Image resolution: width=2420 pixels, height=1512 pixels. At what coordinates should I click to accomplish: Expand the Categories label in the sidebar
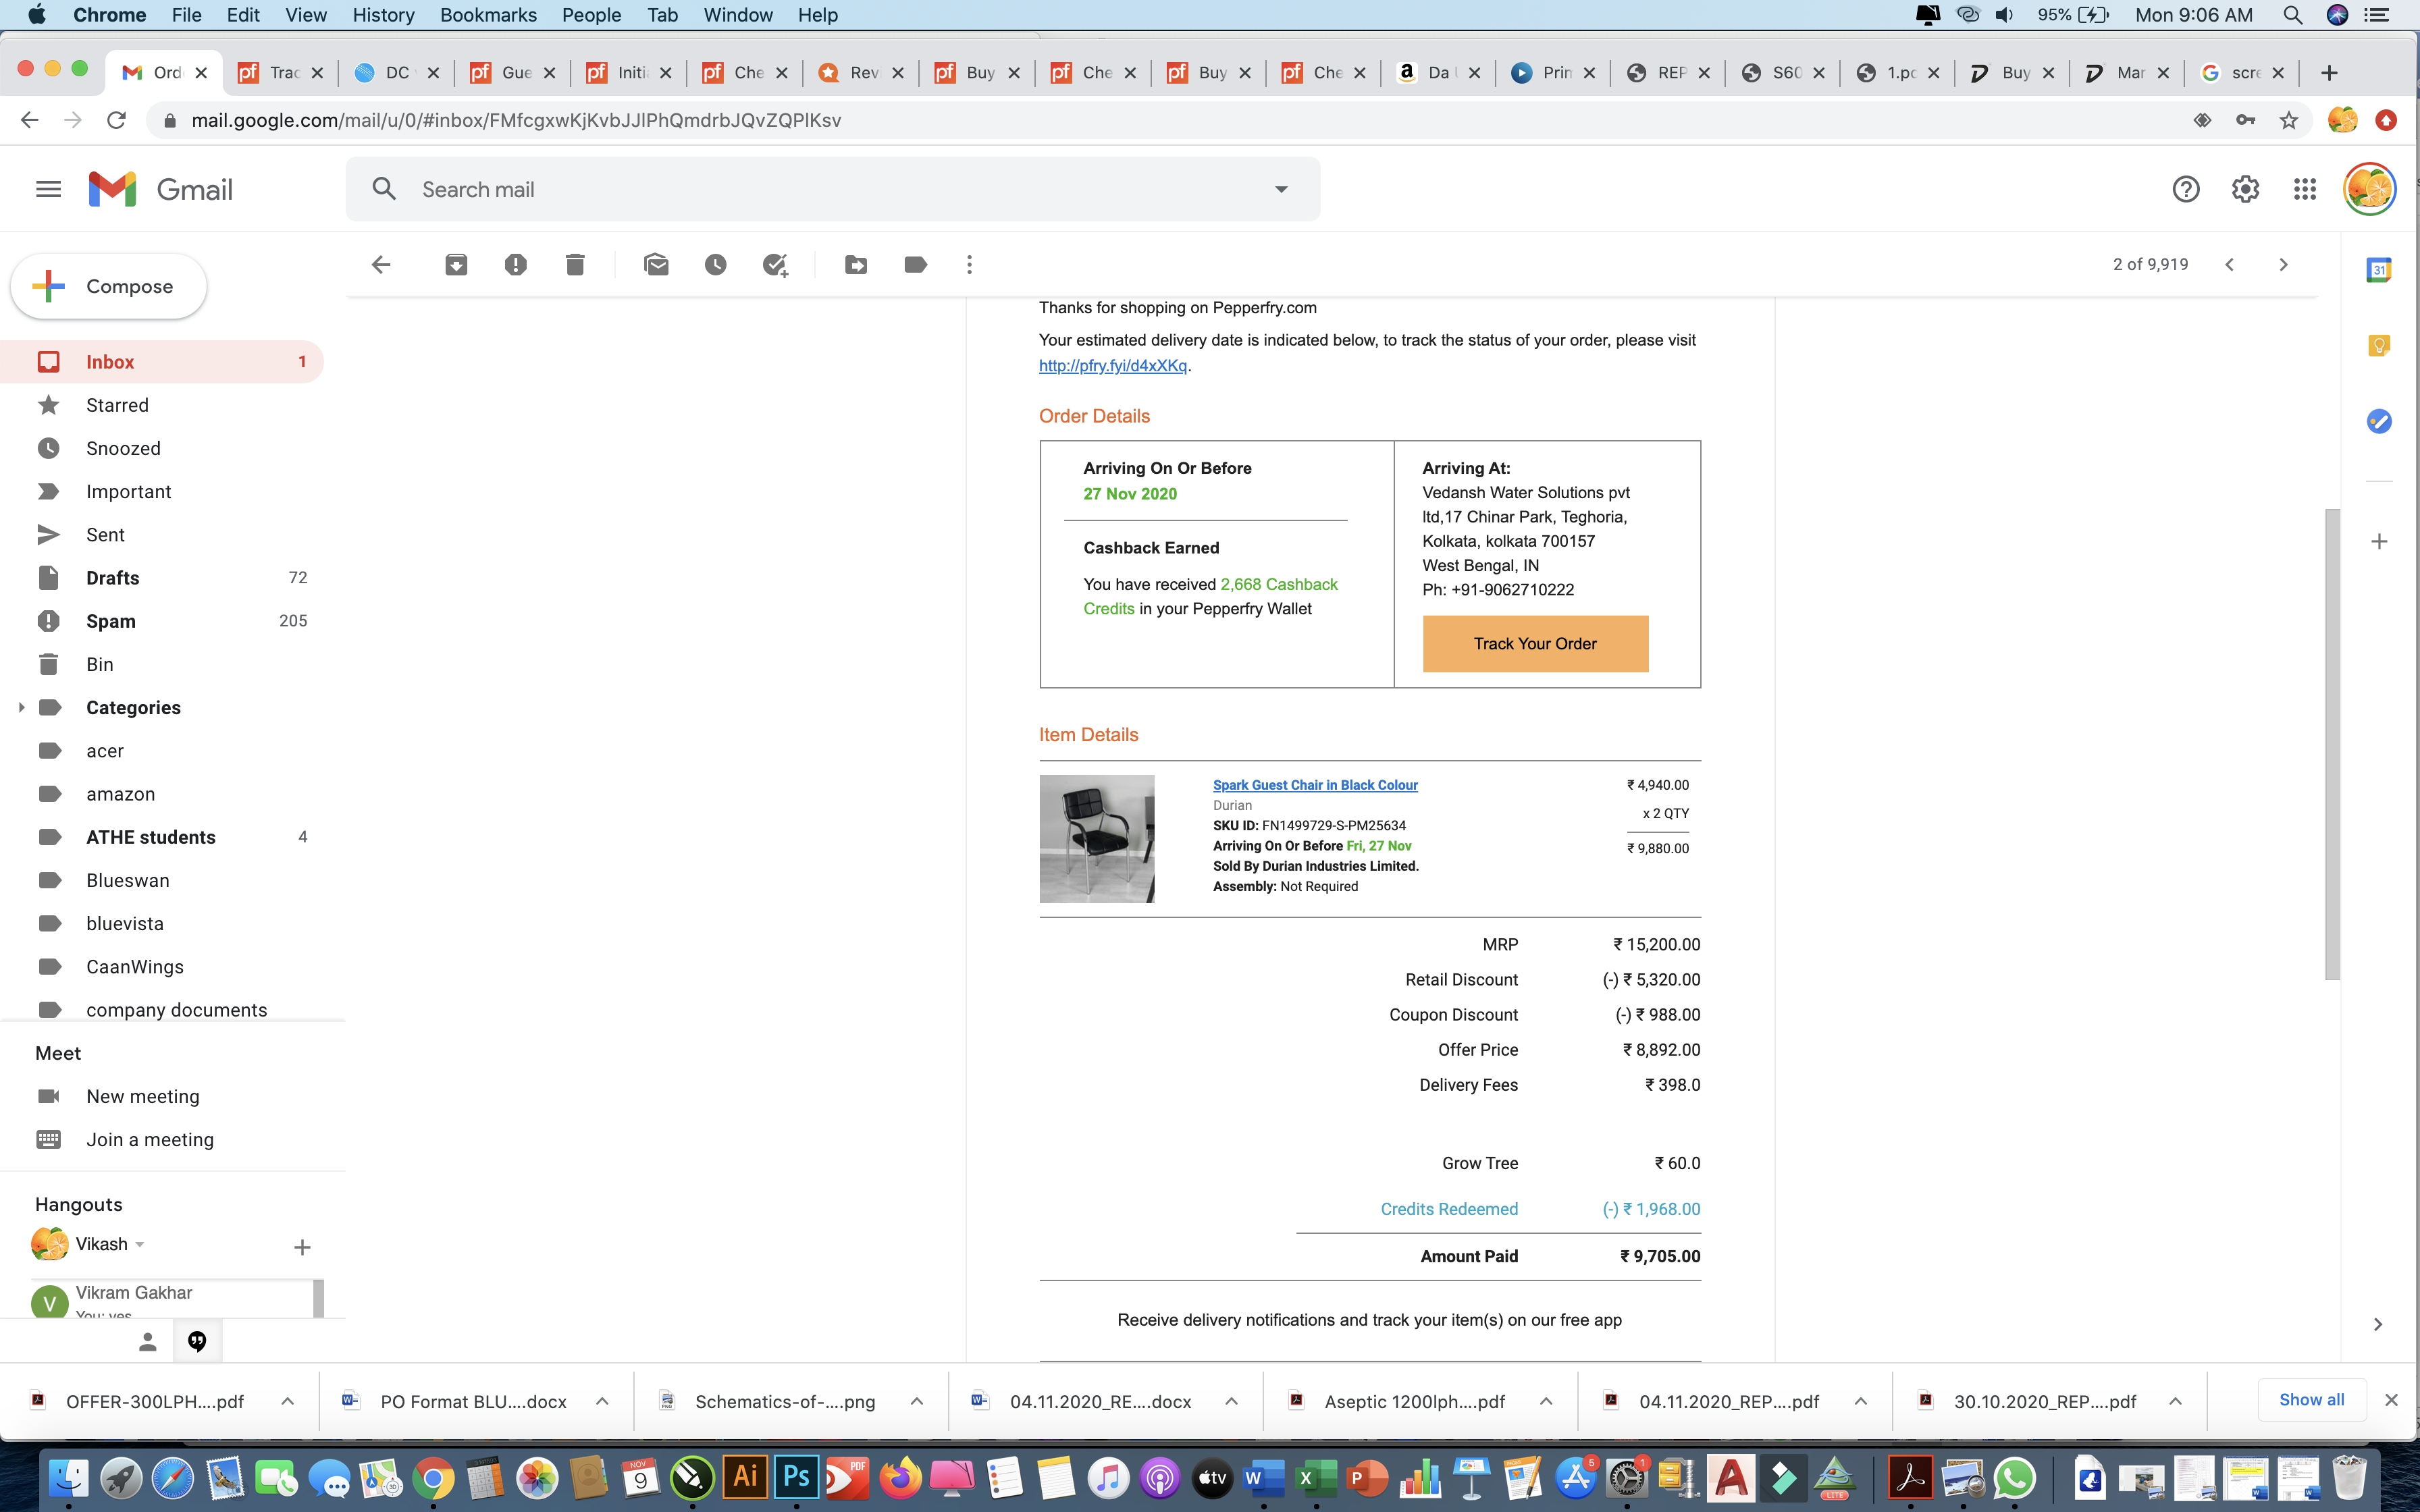21,707
